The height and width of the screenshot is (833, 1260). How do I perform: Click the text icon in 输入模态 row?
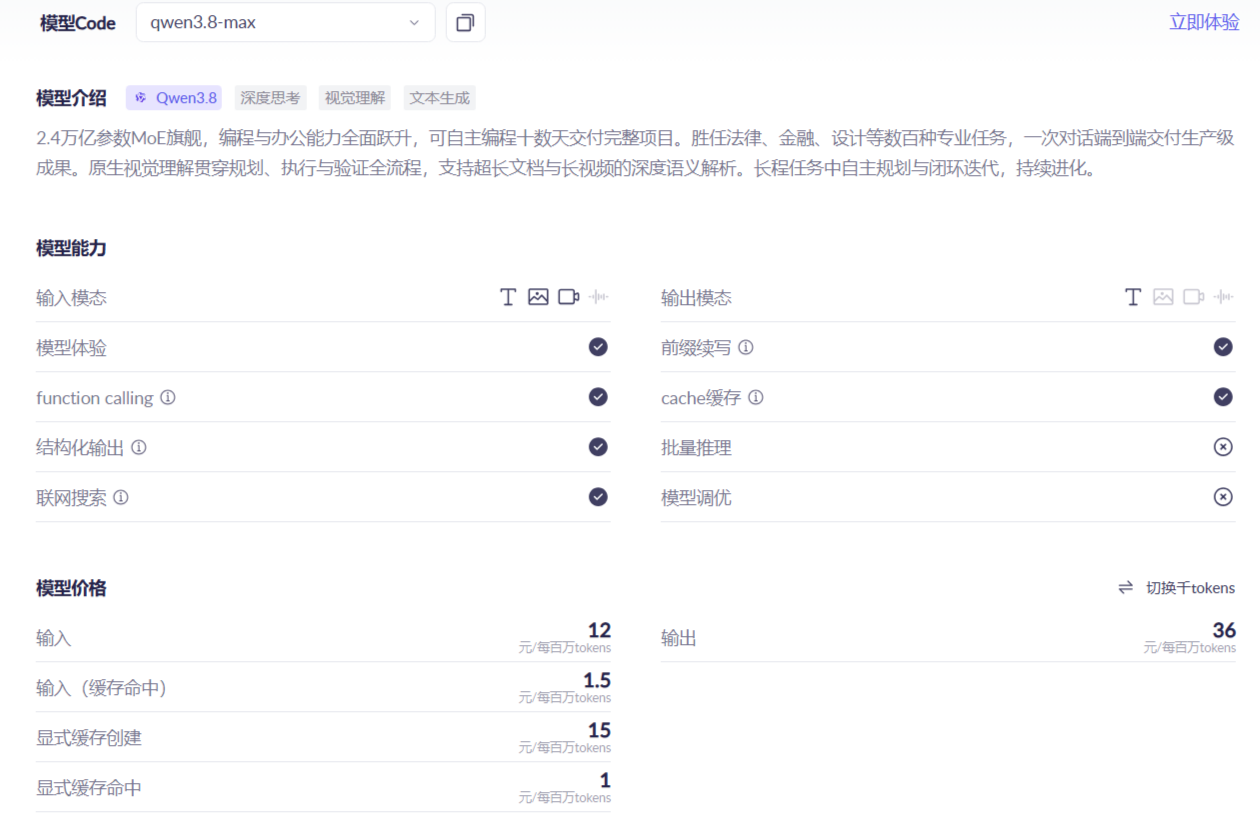508,297
